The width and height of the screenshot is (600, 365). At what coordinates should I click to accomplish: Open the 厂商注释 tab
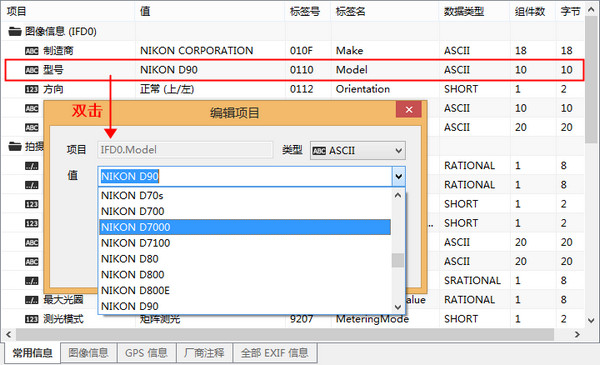pos(204,353)
